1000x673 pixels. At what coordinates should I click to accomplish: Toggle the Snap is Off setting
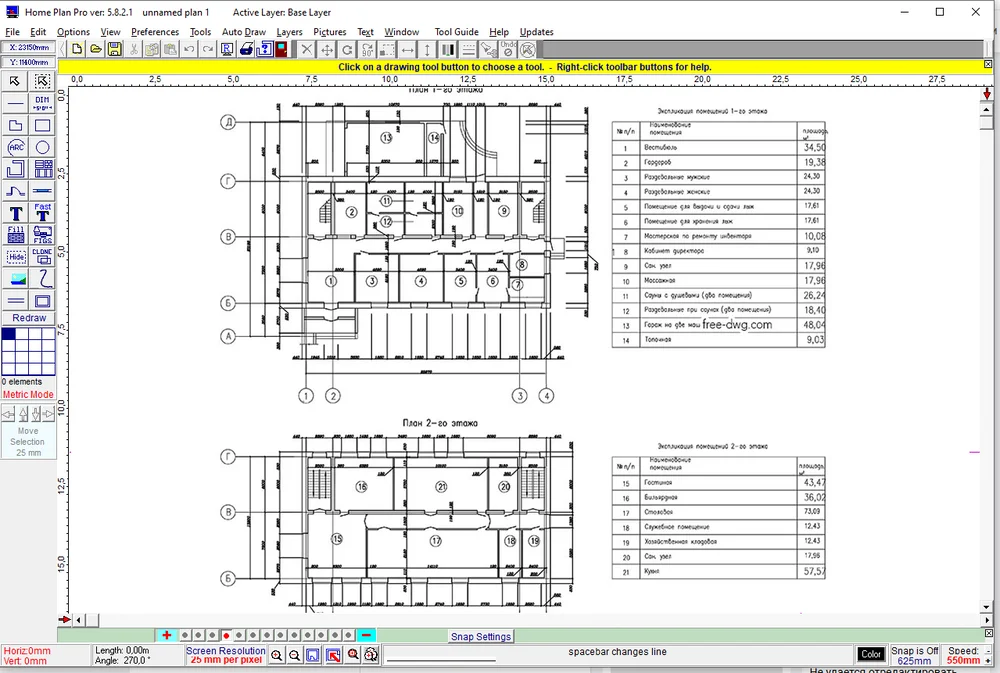(x=914, y=655)
